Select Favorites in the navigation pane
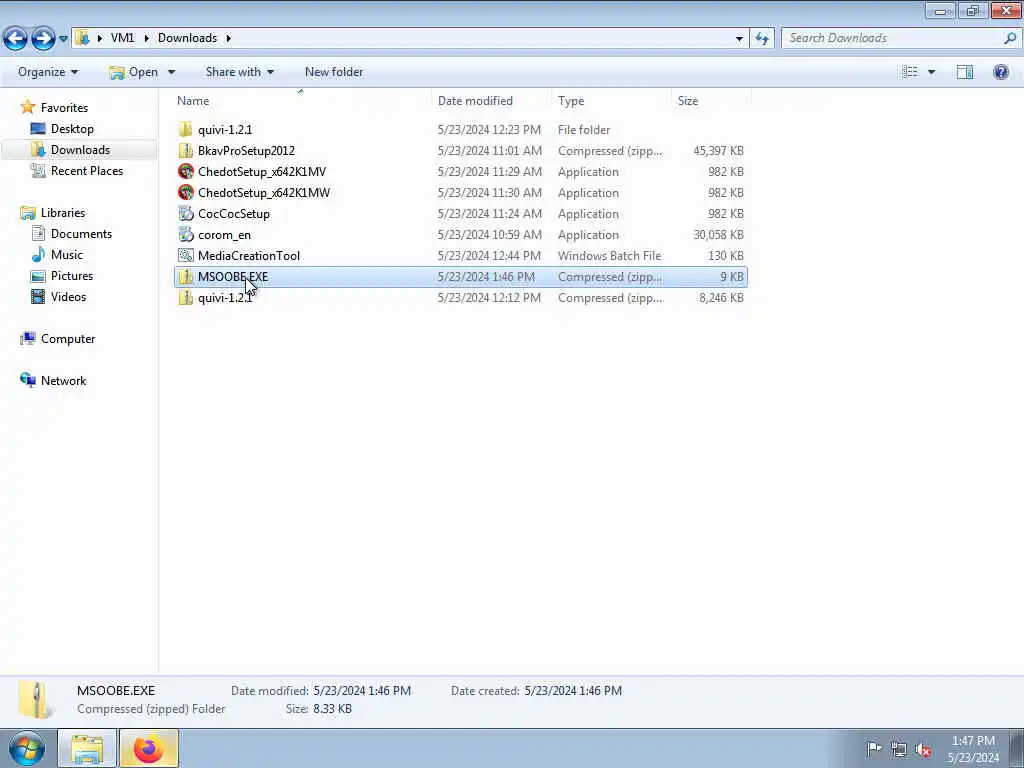This screenshot has height=768, width=1024. [64, 108]
